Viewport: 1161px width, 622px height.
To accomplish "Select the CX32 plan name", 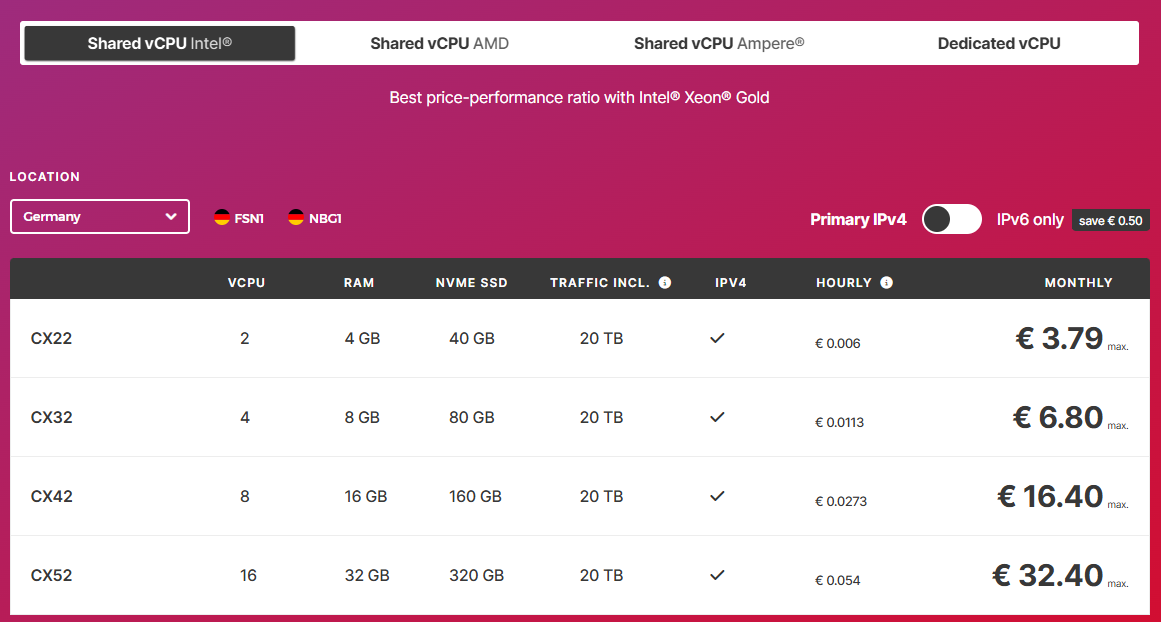I will click(51, 418).
